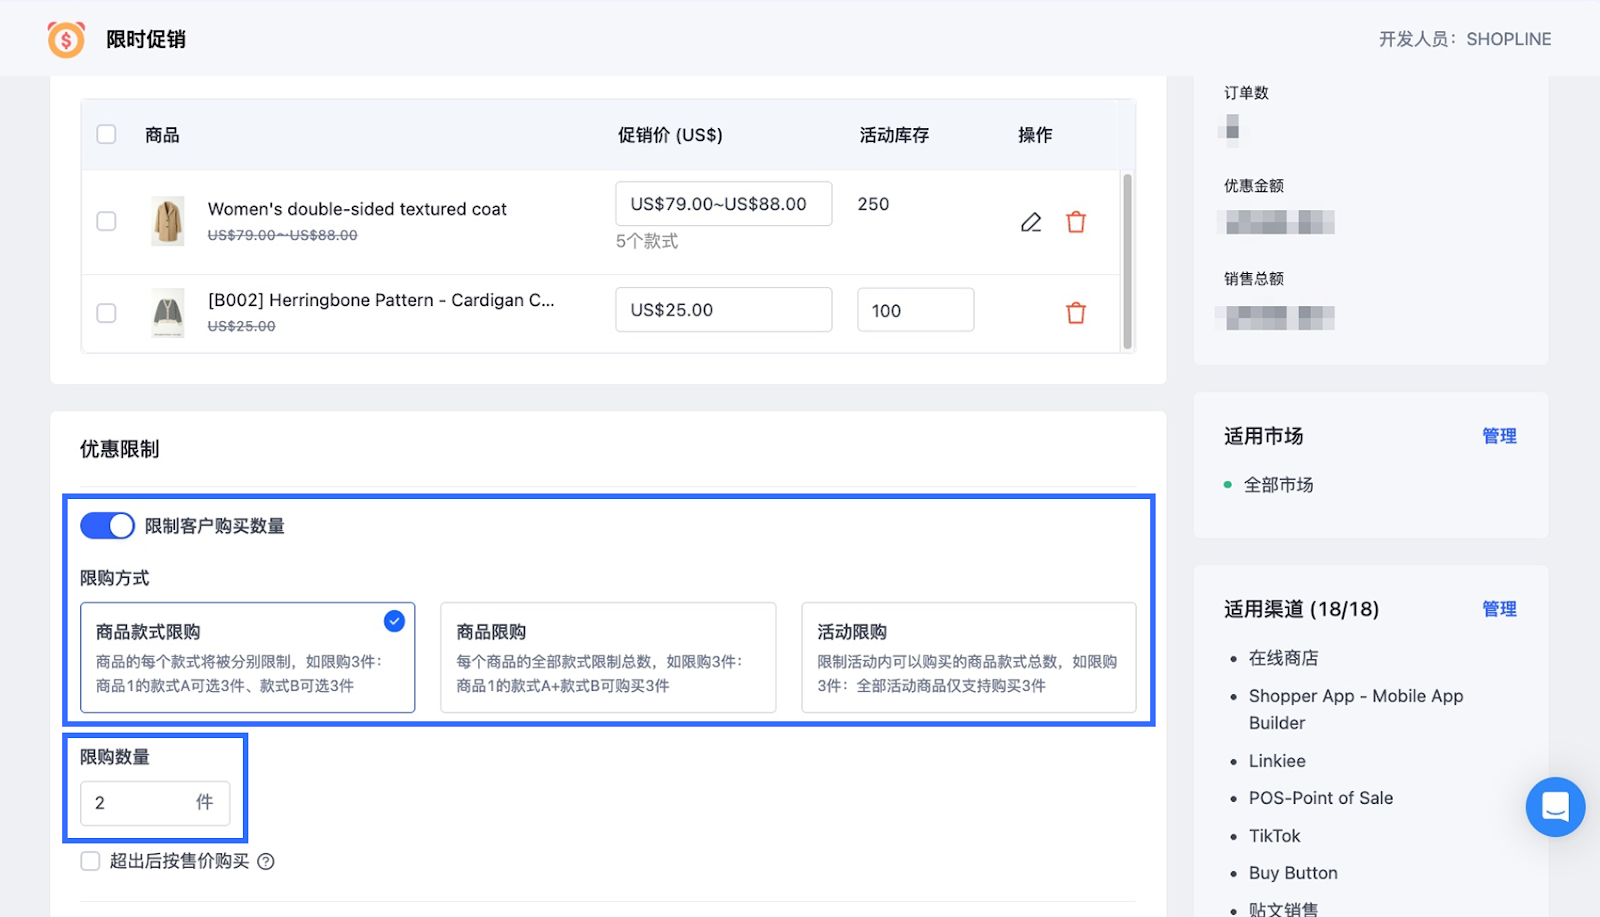Check the select-all products checkbox in header
1600x917 pixels.
click(106, 134)
